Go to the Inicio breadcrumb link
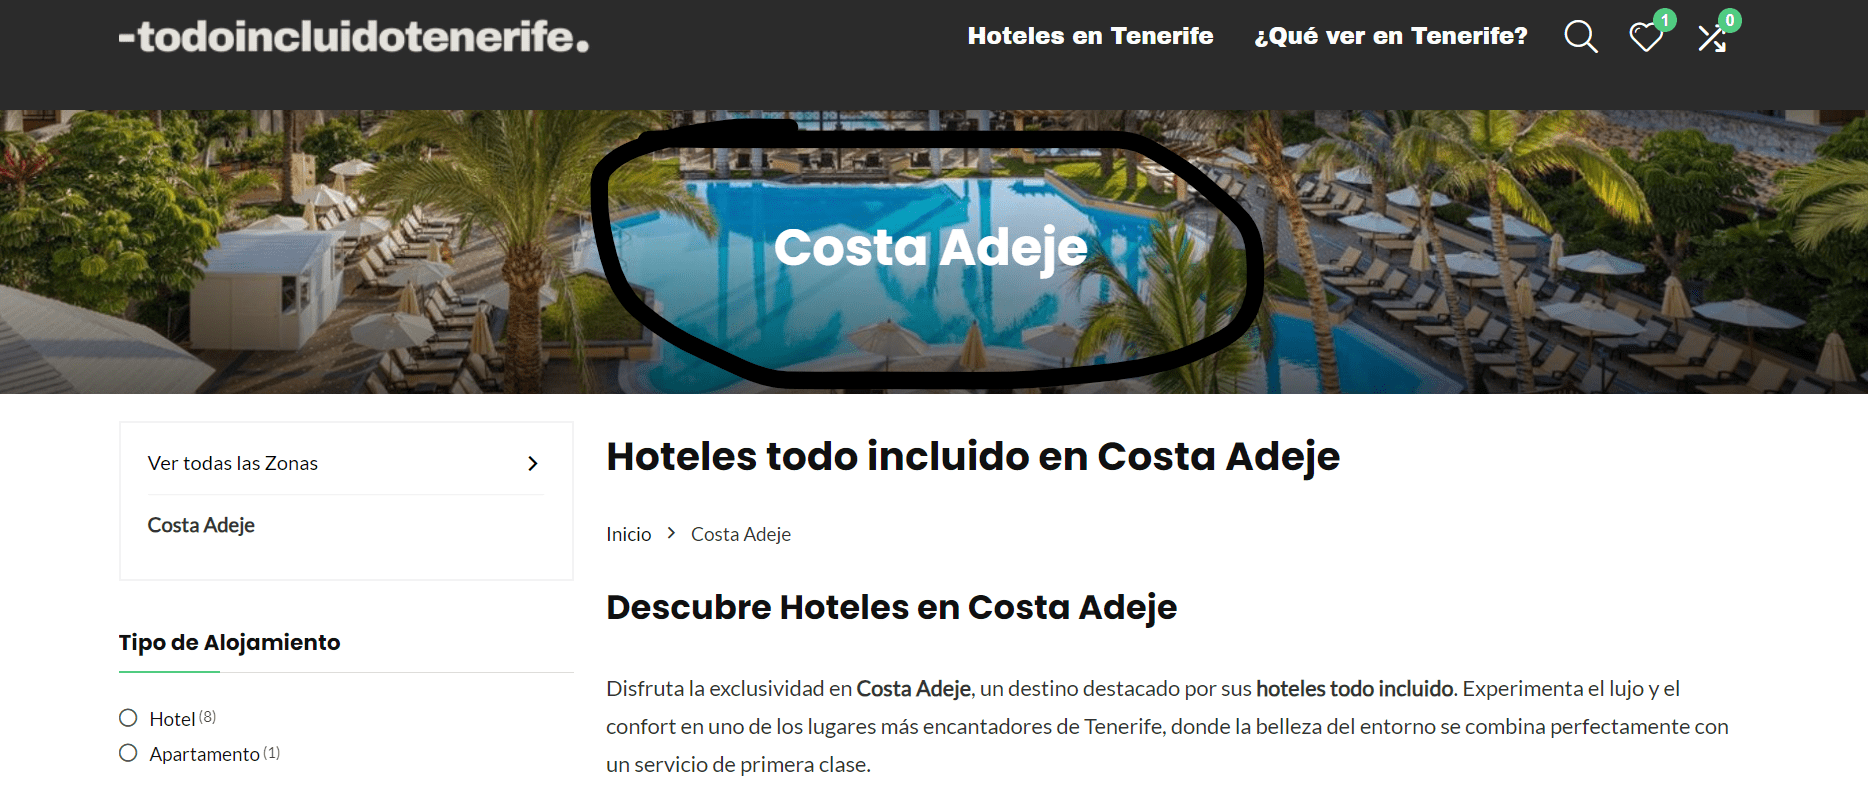 [x=628, y=534]
